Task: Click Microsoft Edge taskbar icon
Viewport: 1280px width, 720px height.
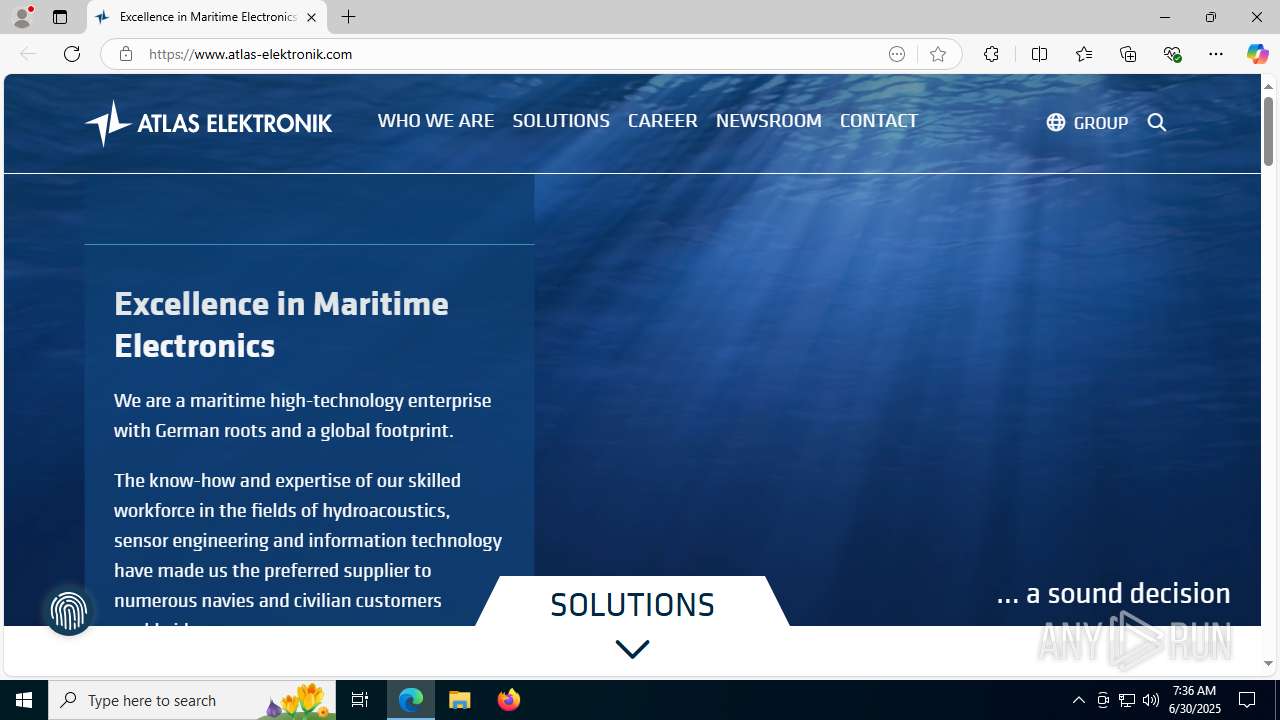Action: pos(411,700)
